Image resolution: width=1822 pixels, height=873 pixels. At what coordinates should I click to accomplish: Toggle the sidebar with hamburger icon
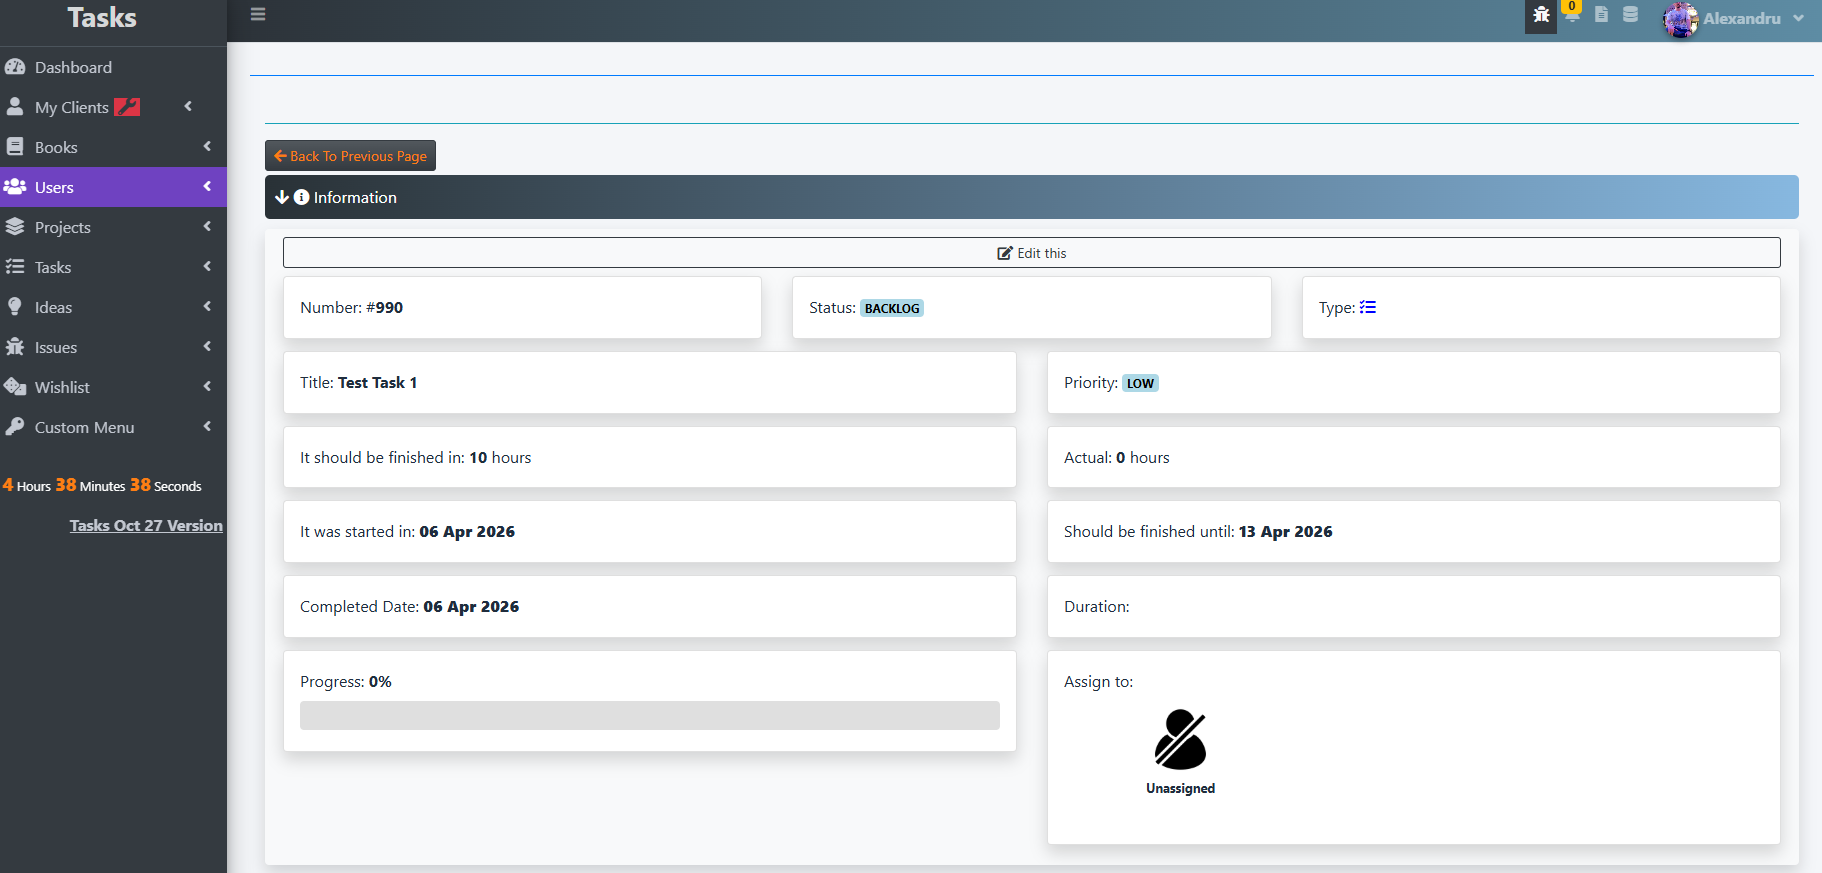click(x=258, y=15)
